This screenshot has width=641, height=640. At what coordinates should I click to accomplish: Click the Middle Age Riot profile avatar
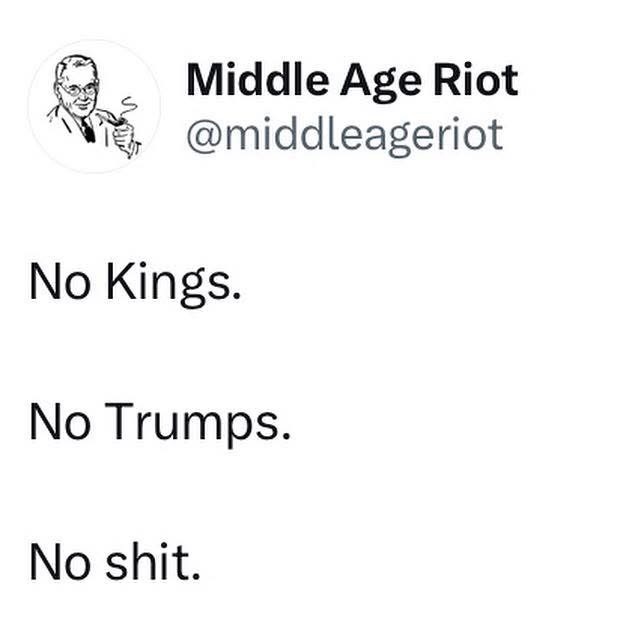click(93, 107)
